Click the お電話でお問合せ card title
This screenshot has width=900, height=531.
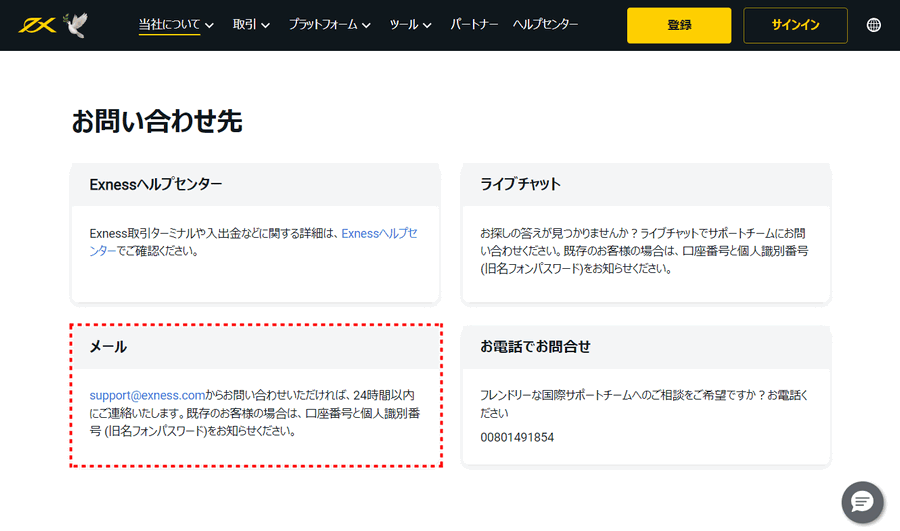536,347
